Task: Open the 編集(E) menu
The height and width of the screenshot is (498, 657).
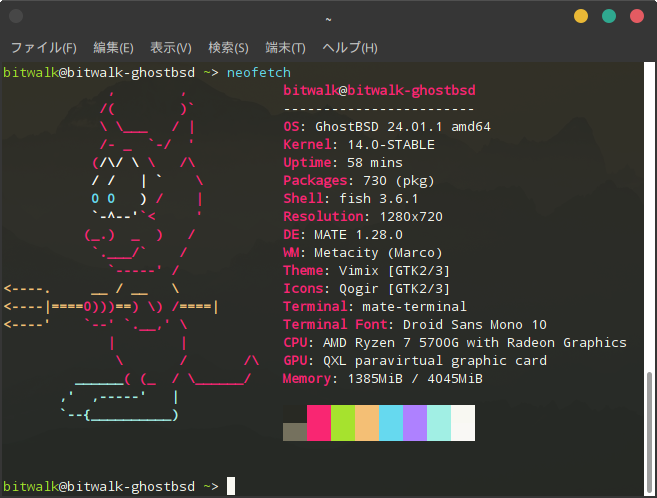Action: pyautogui.click(x=113, y=48)
